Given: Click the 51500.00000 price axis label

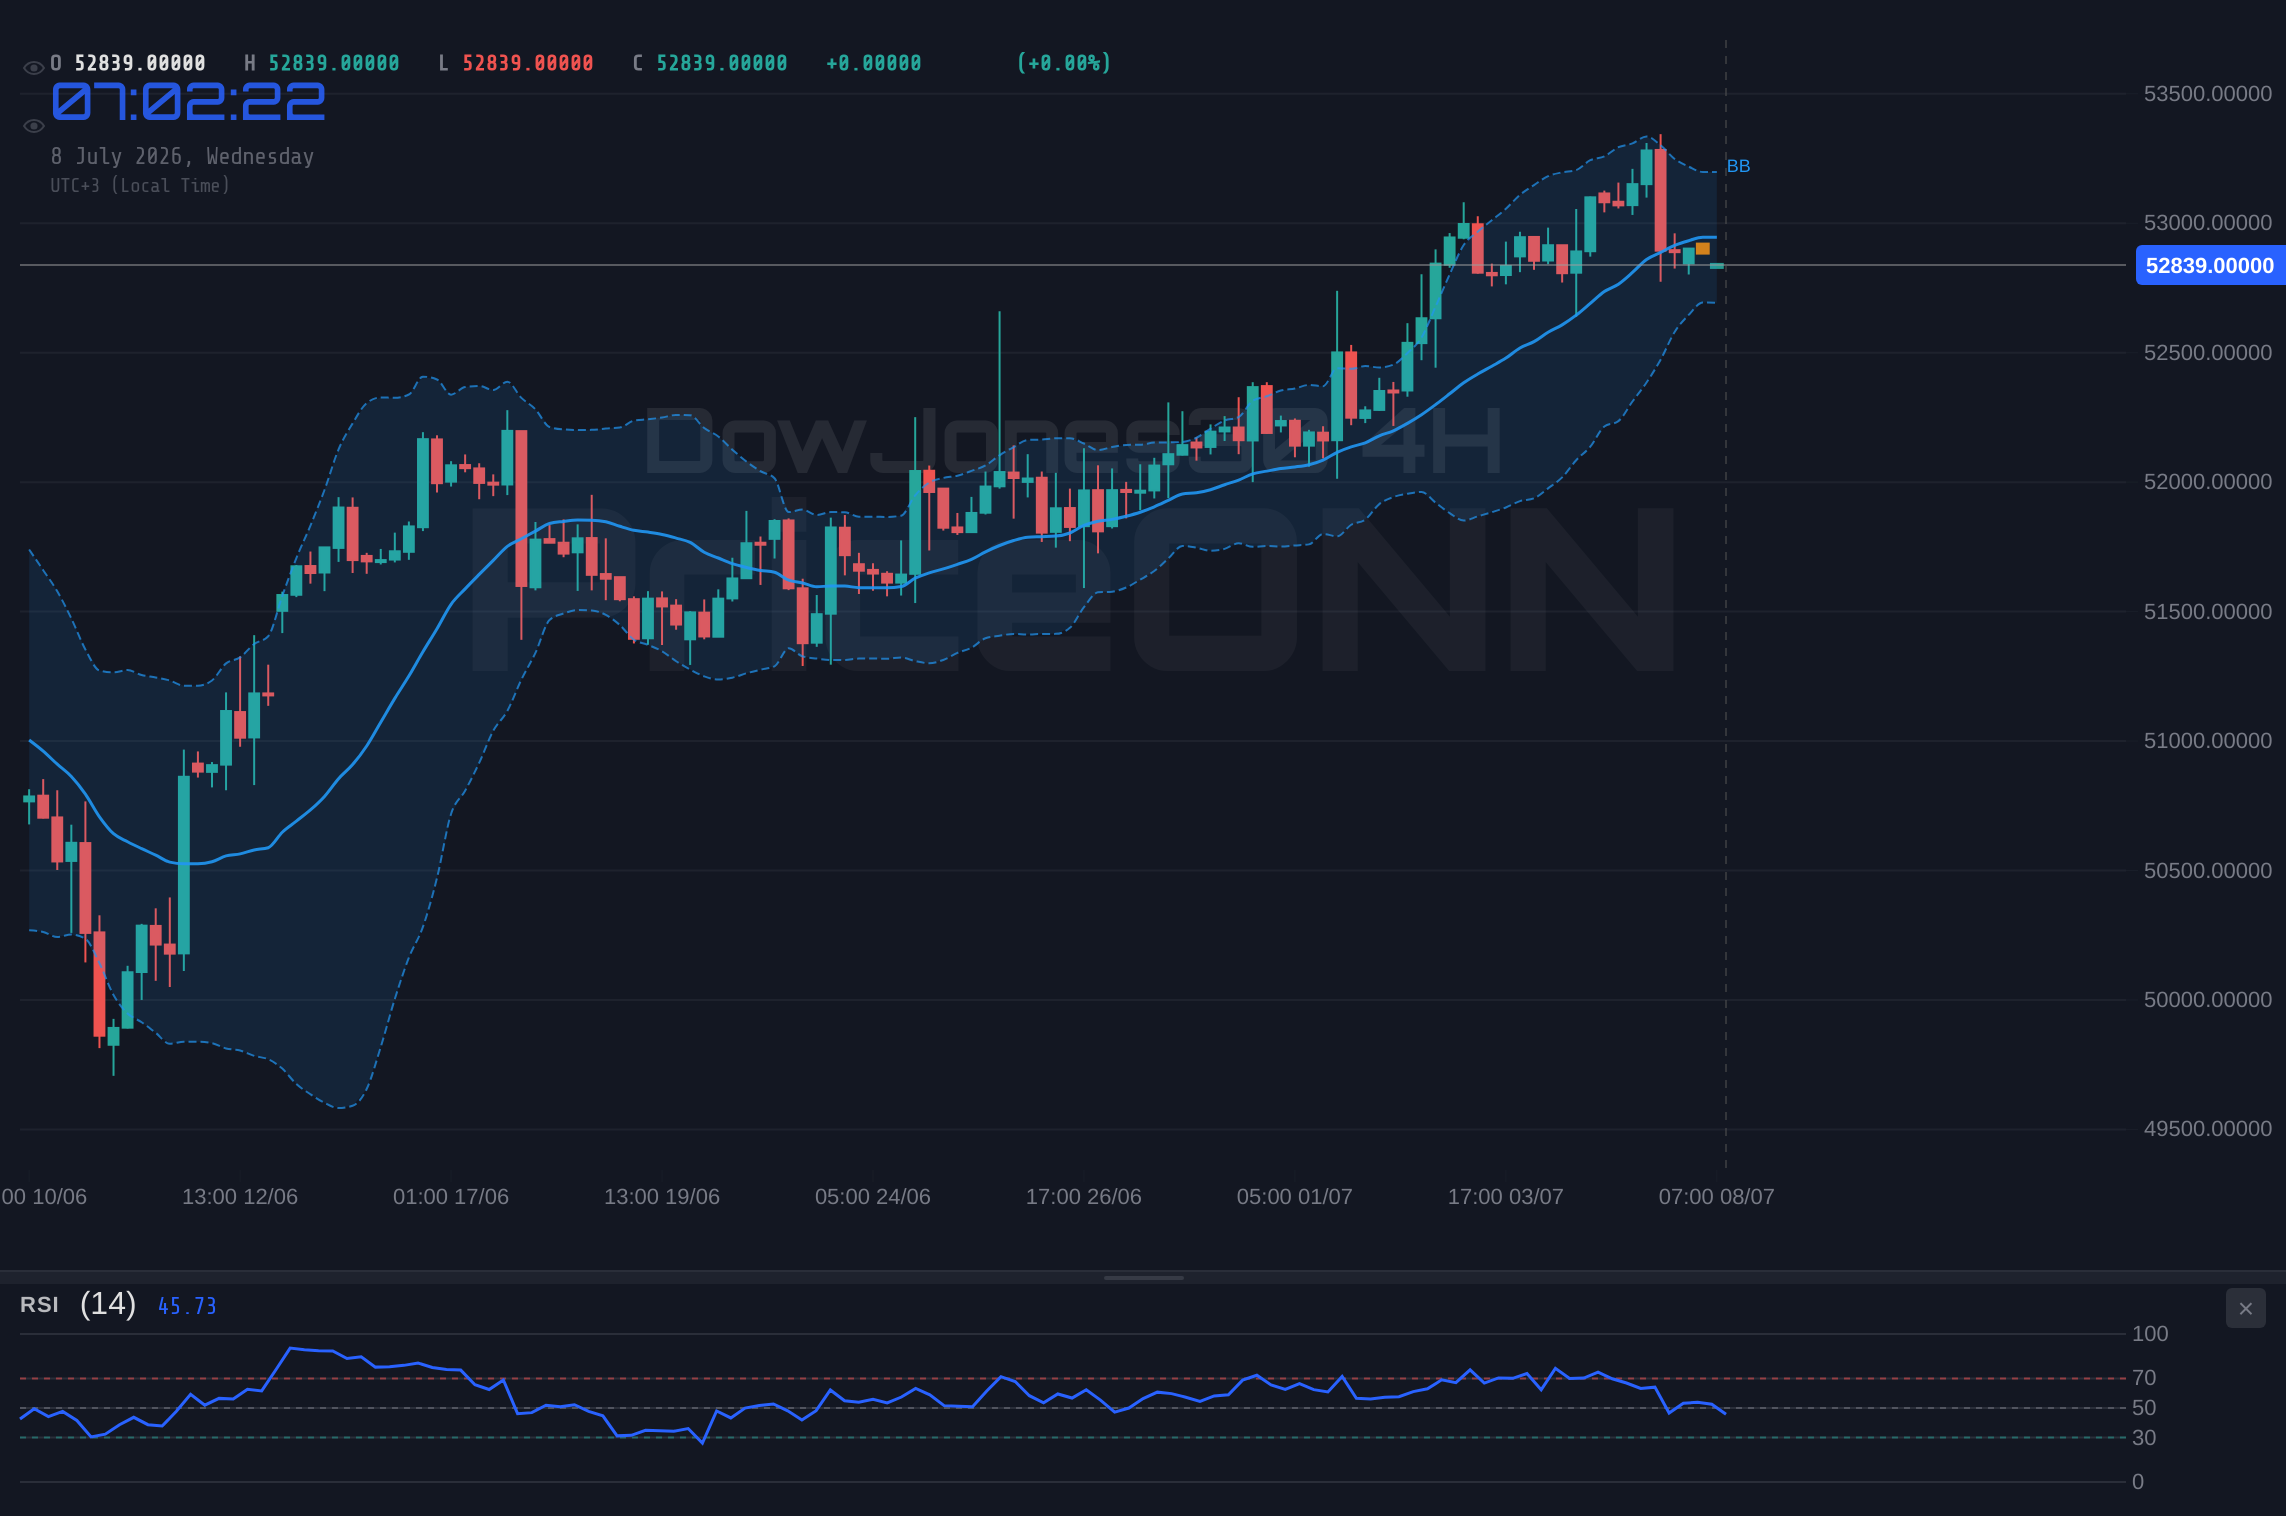Looking at the screenshot, I should (x=2208, y=612).
